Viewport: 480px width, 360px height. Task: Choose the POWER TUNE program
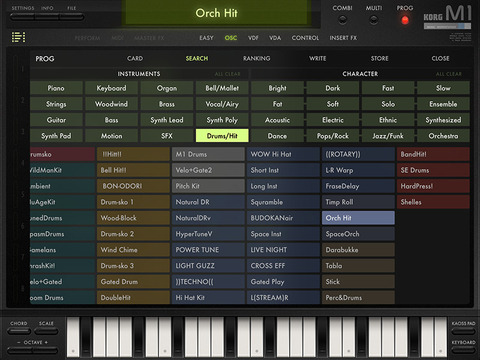pyautogui.click(x=208, y=250)
